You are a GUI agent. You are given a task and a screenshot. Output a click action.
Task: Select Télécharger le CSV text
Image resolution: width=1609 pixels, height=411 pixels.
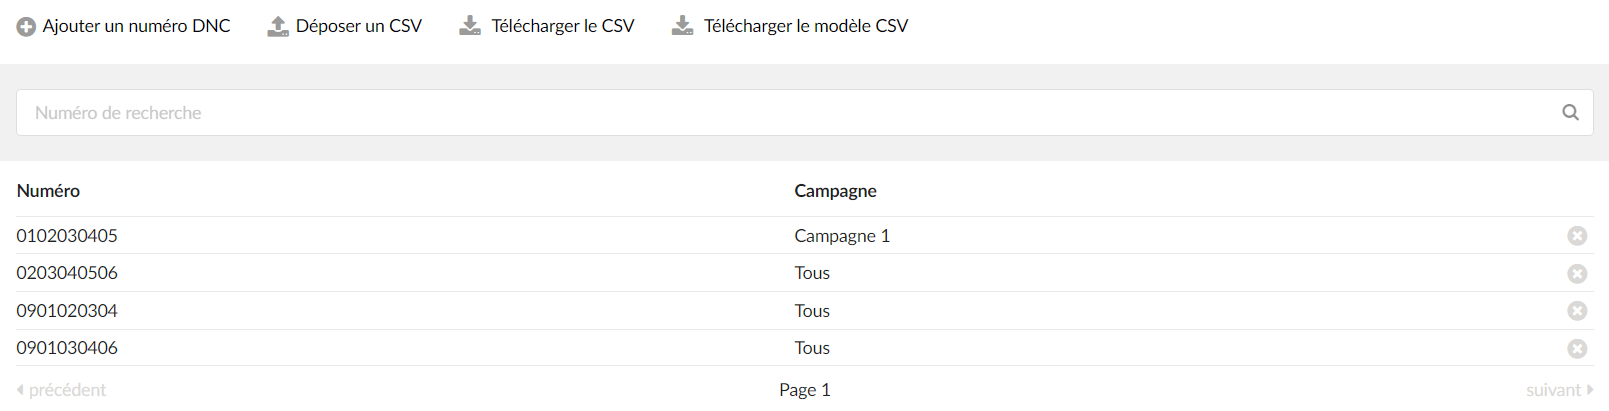click(x=563, y=26)
